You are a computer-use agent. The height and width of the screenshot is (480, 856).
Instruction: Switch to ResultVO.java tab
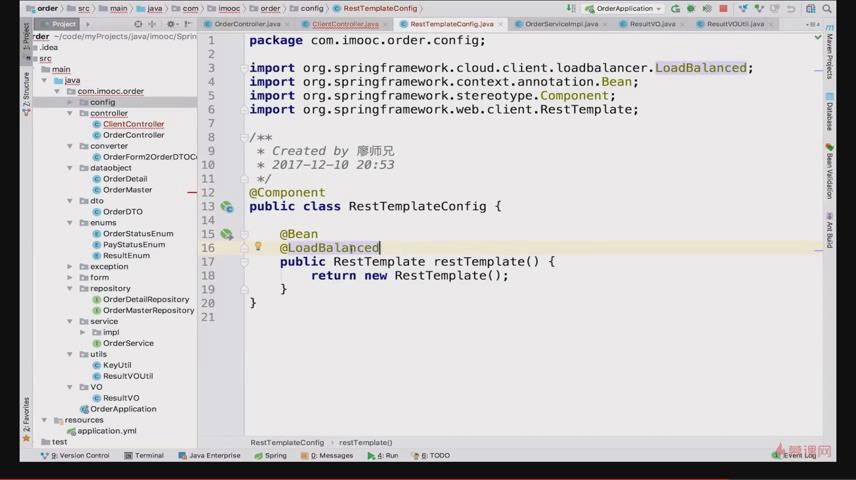pos(652,24)
